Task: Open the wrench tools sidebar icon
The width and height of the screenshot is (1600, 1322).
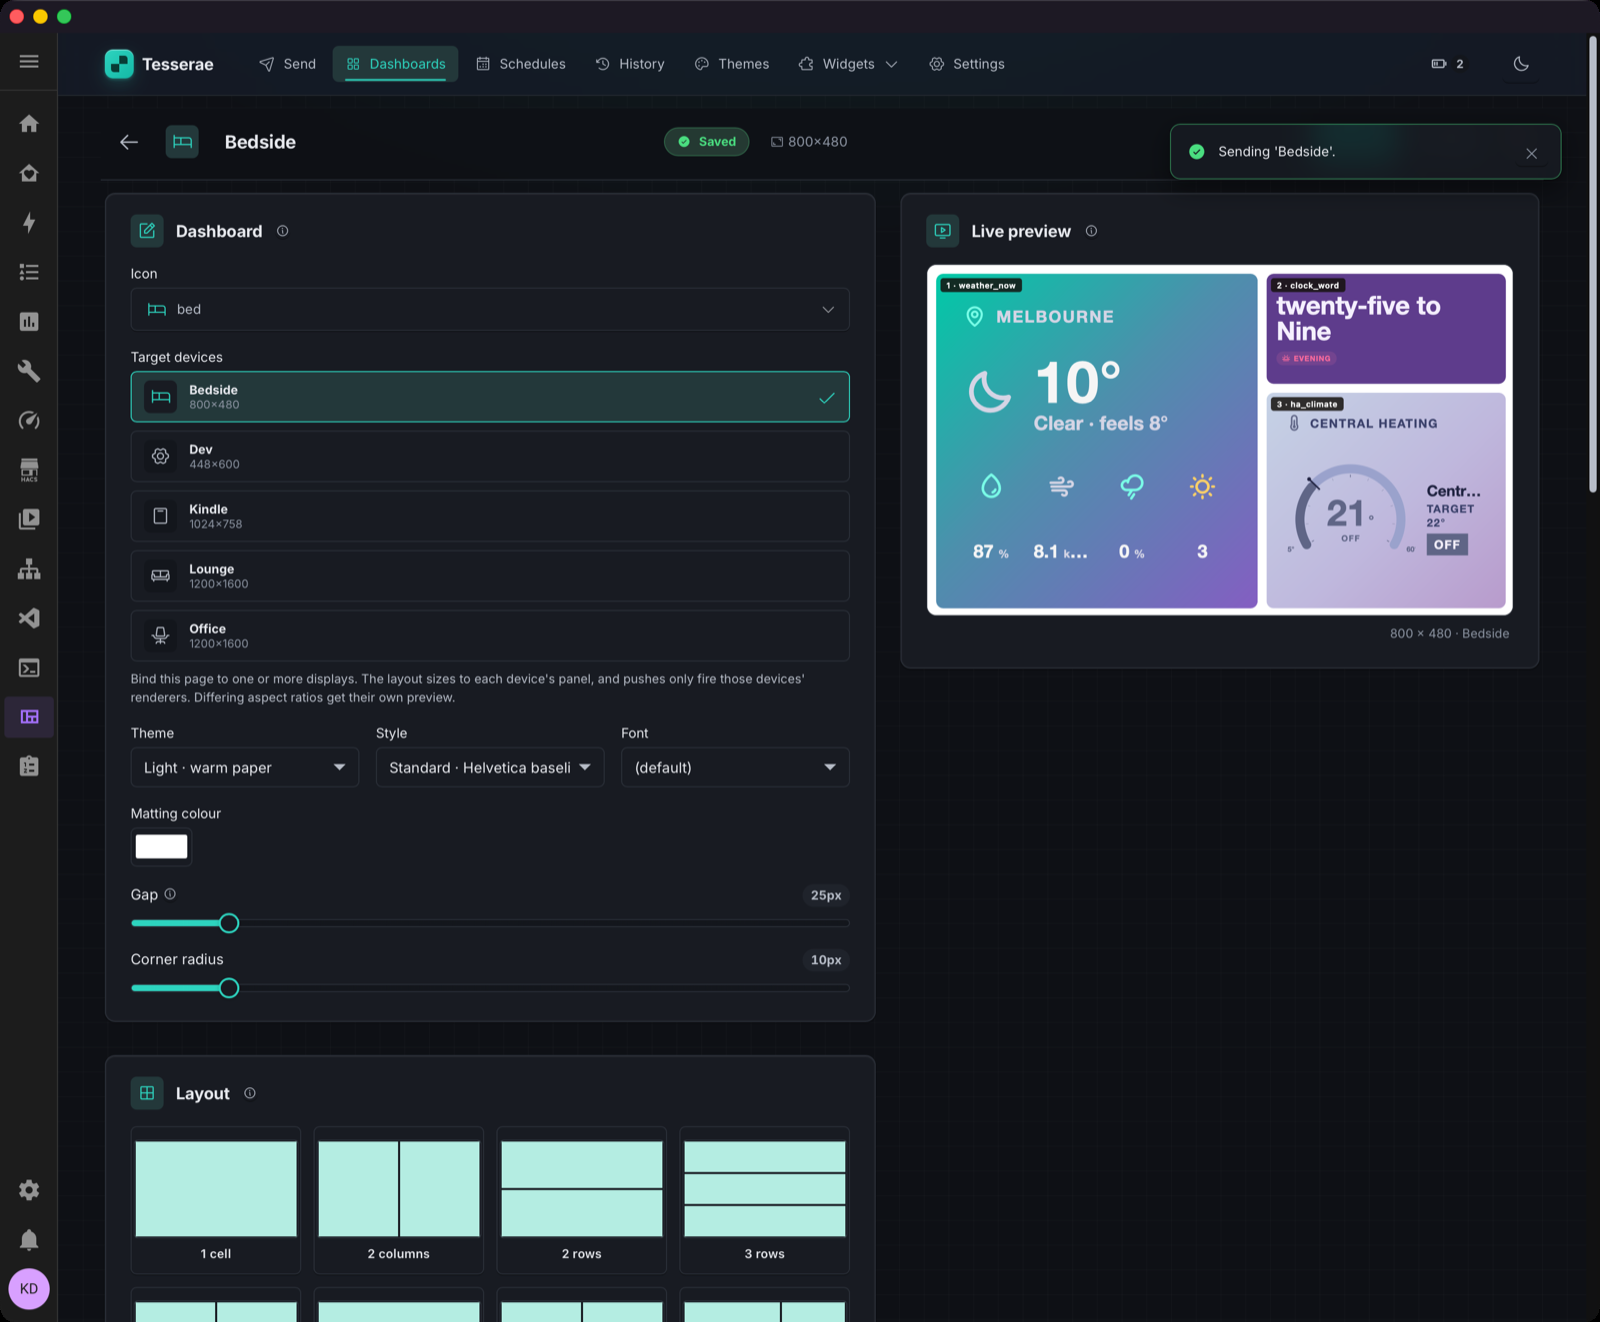Action: coord(29,371)
